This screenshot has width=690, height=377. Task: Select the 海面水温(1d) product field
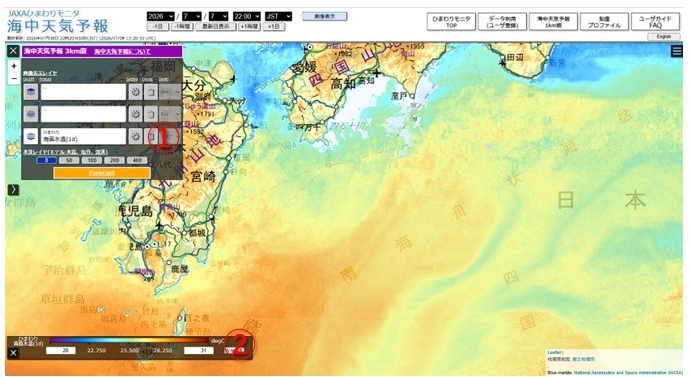[83, 136]
